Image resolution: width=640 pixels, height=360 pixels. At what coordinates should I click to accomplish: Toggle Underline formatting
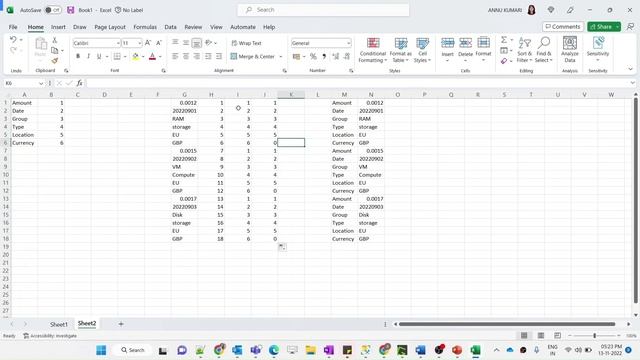[99, 56]
